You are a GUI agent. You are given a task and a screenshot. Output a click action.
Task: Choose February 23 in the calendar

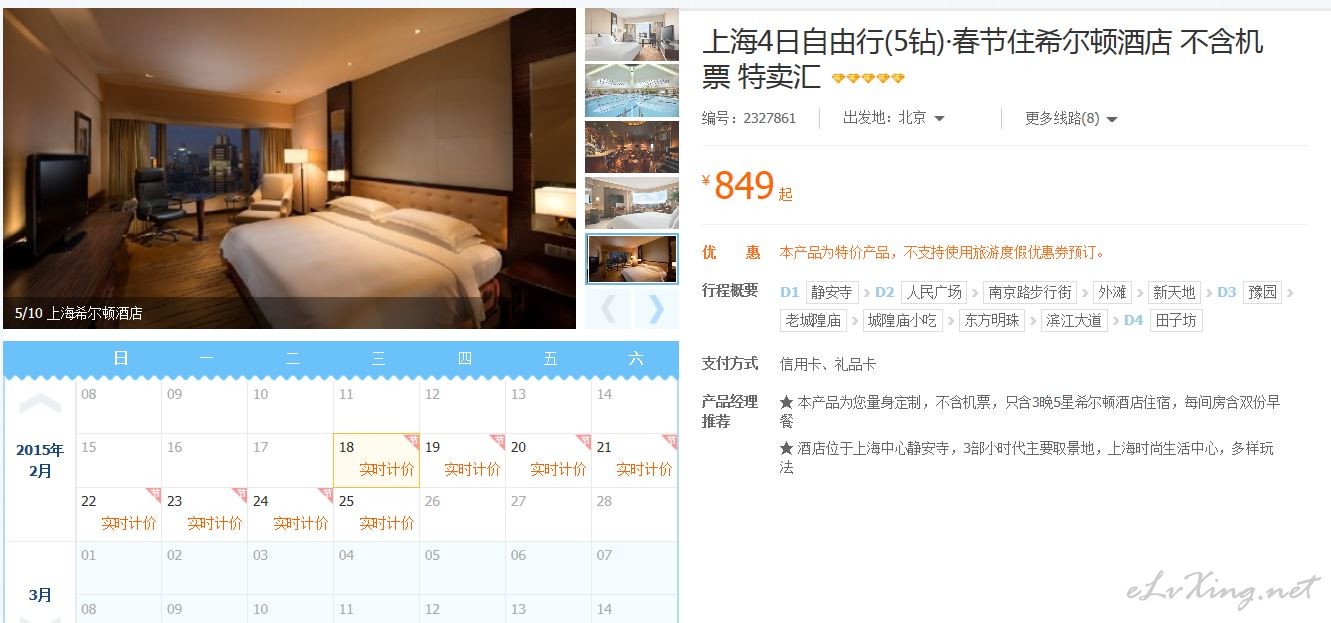pos(204,514)
